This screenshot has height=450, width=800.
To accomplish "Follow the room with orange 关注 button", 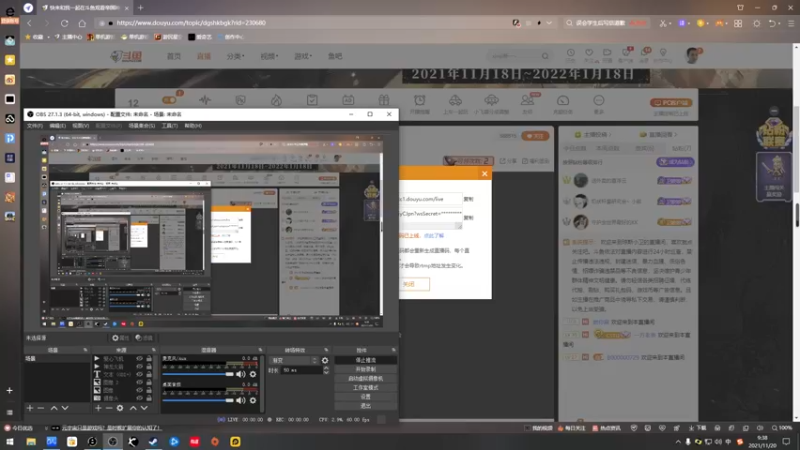I will click(x=535, y=136).
